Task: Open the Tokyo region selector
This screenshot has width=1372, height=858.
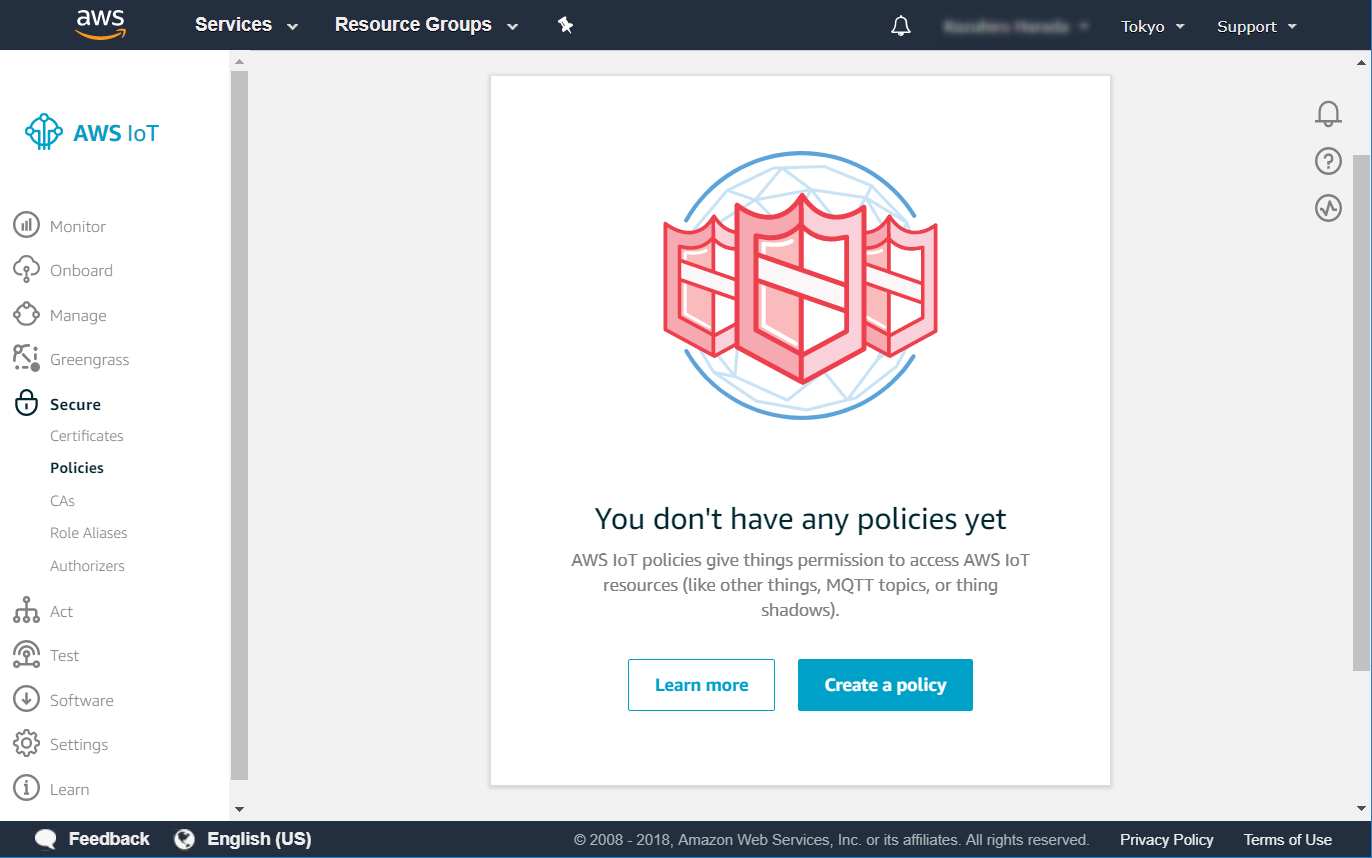Action: (1152, 27)
